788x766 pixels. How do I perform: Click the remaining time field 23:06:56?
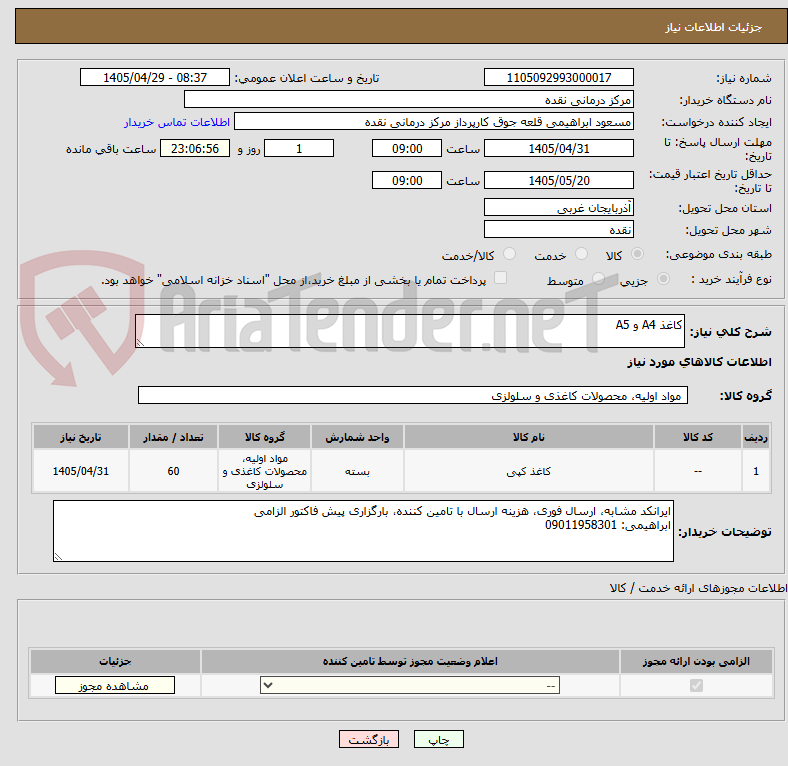coord(195,148)
